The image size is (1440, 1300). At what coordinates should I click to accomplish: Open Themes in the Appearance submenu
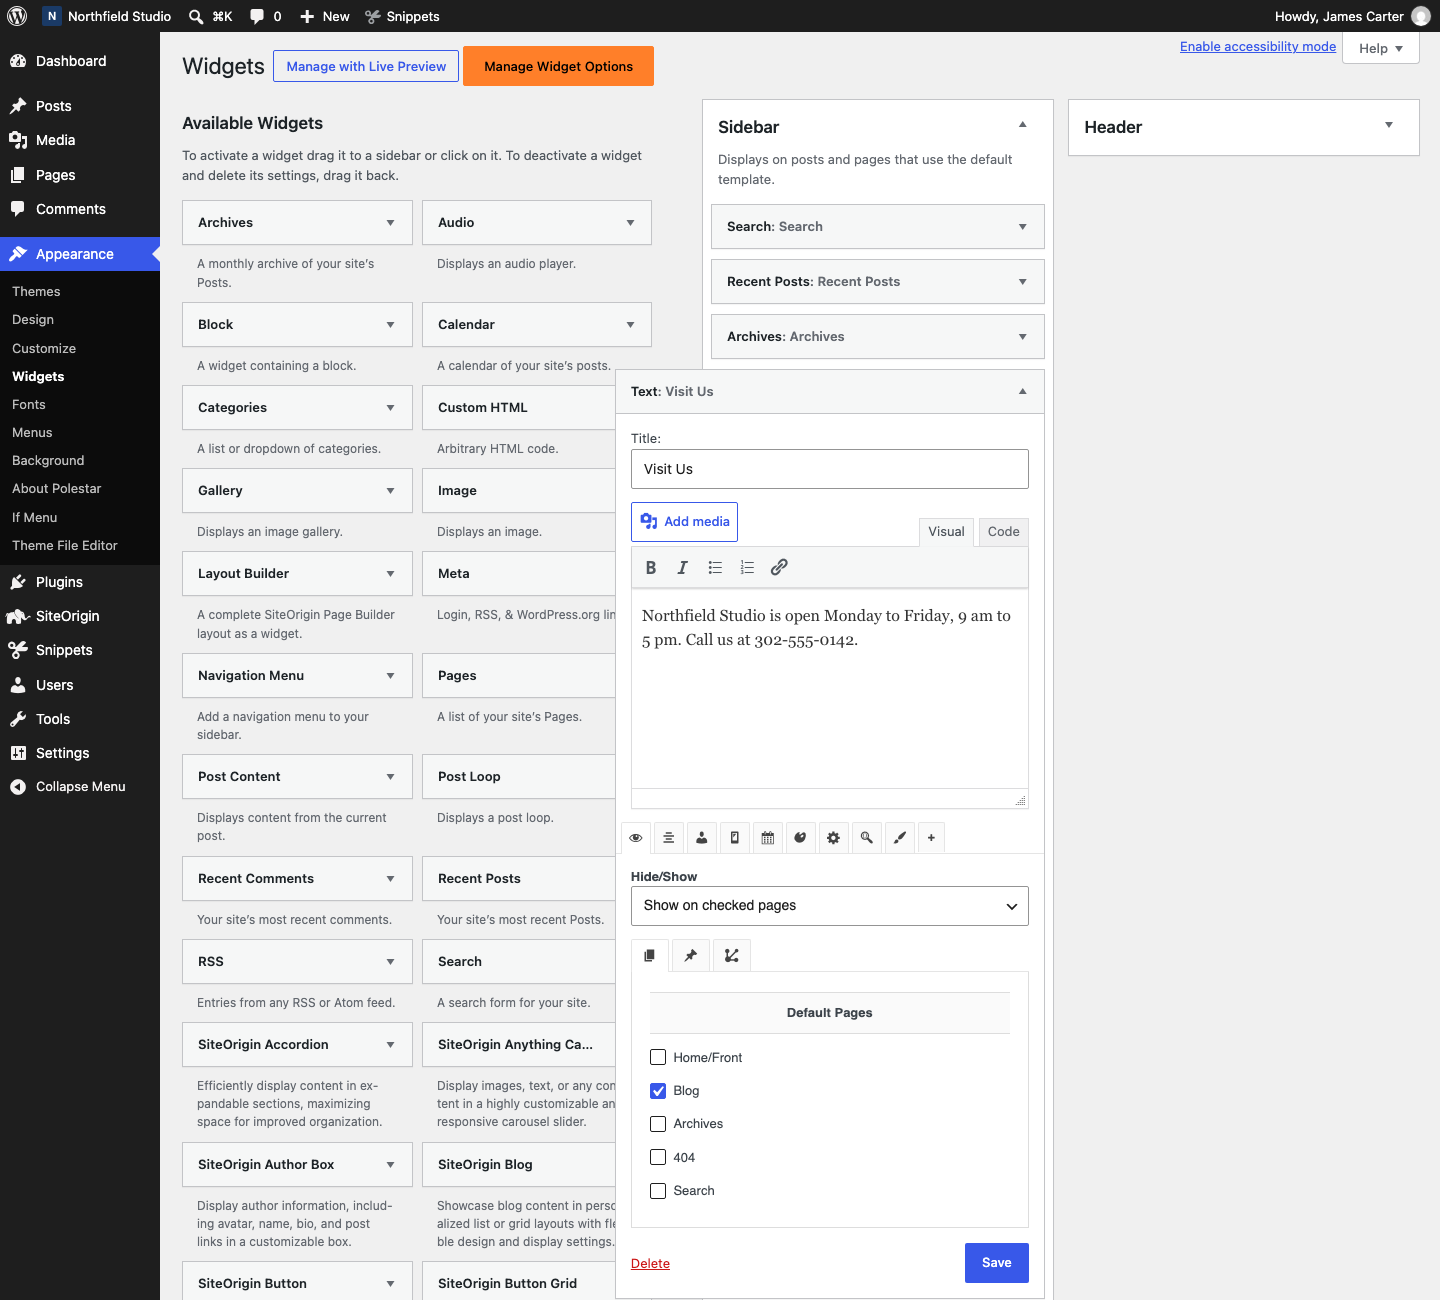pos(36,292)
